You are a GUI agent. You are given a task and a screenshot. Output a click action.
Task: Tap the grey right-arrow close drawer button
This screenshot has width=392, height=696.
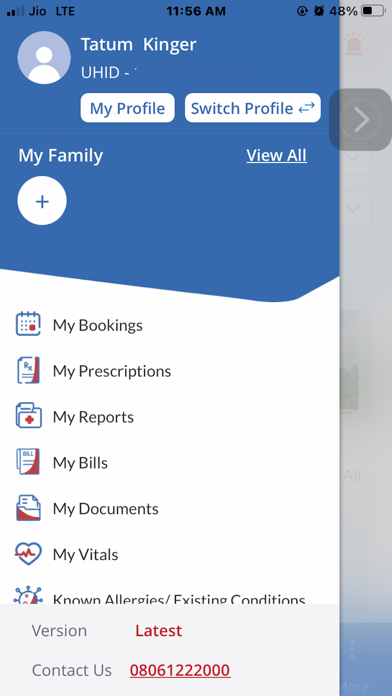[x=360, y=120]
